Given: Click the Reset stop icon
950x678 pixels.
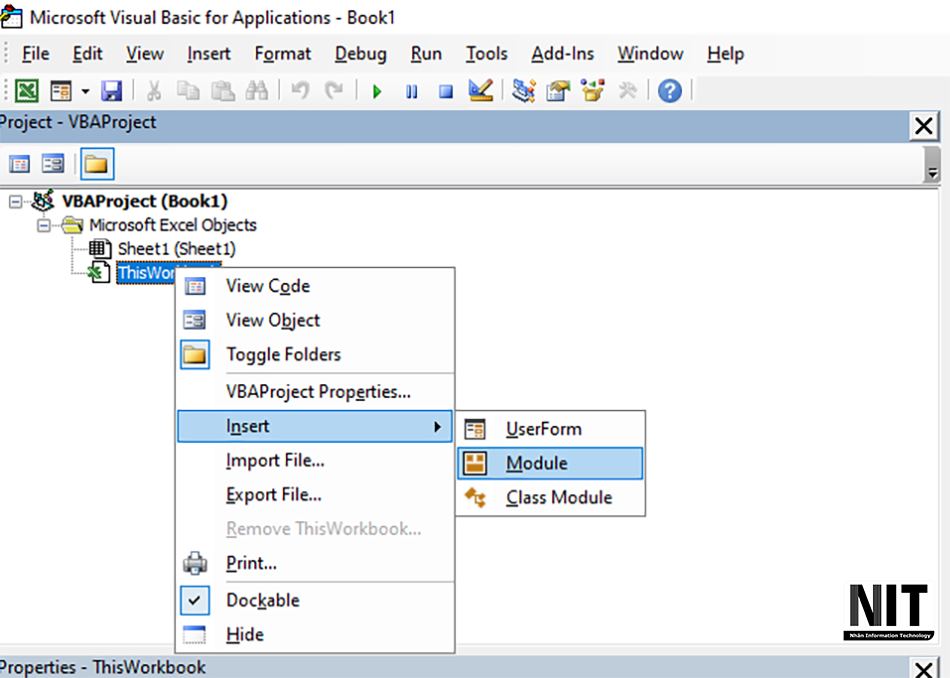Looking at the screenshot, I should point(446,92).
